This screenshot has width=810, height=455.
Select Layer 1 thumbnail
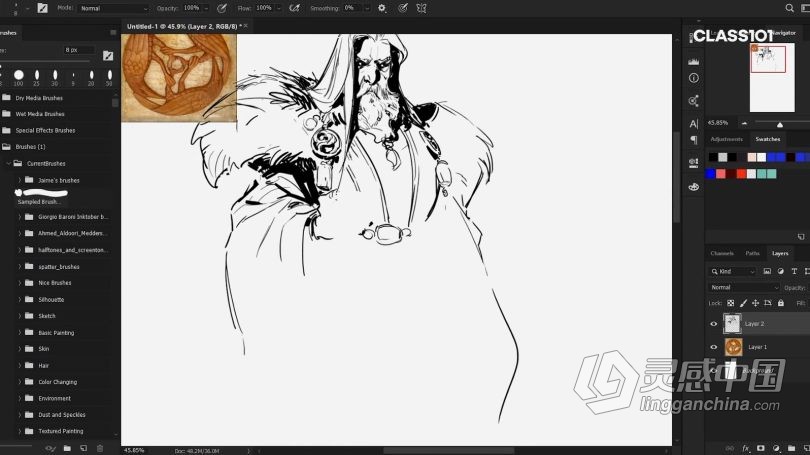pyautogui.click(x=734, y=347)
